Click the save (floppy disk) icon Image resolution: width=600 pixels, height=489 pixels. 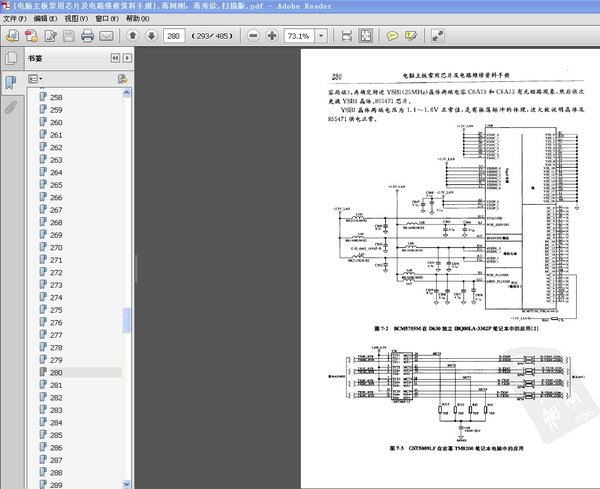click(68, 36)
